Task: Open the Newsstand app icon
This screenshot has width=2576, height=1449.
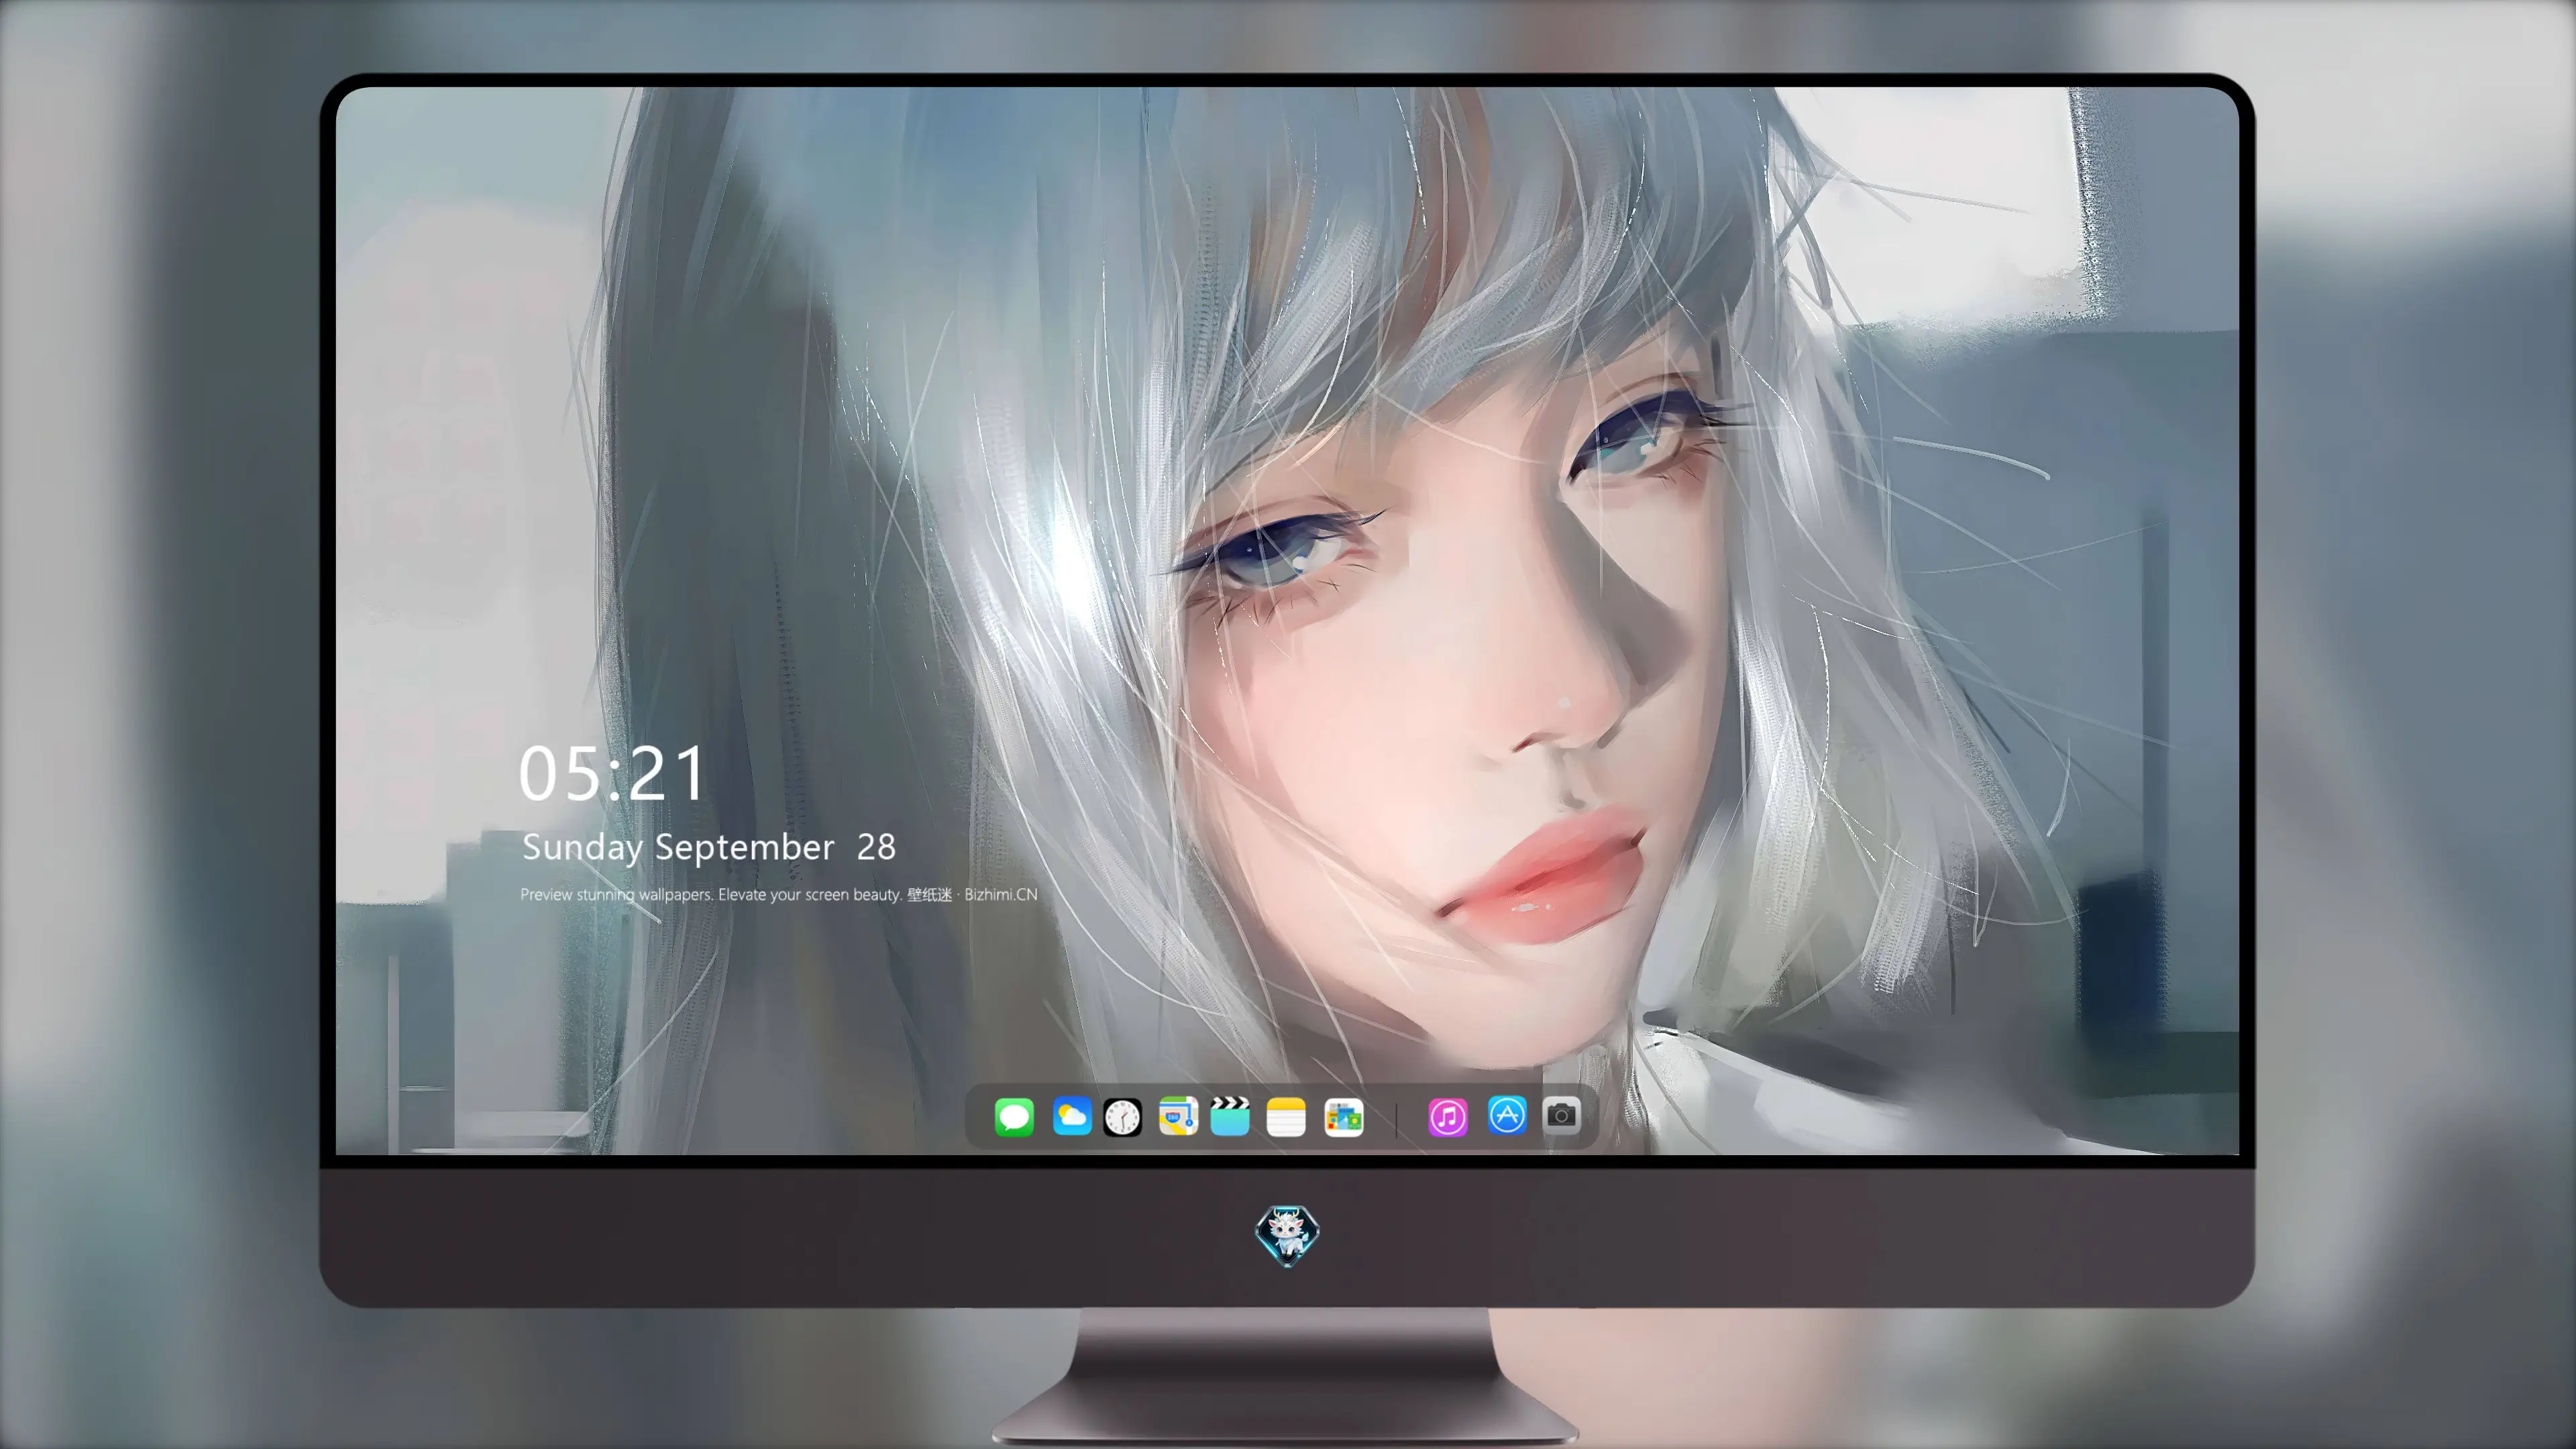Action: [1343, 1117]
